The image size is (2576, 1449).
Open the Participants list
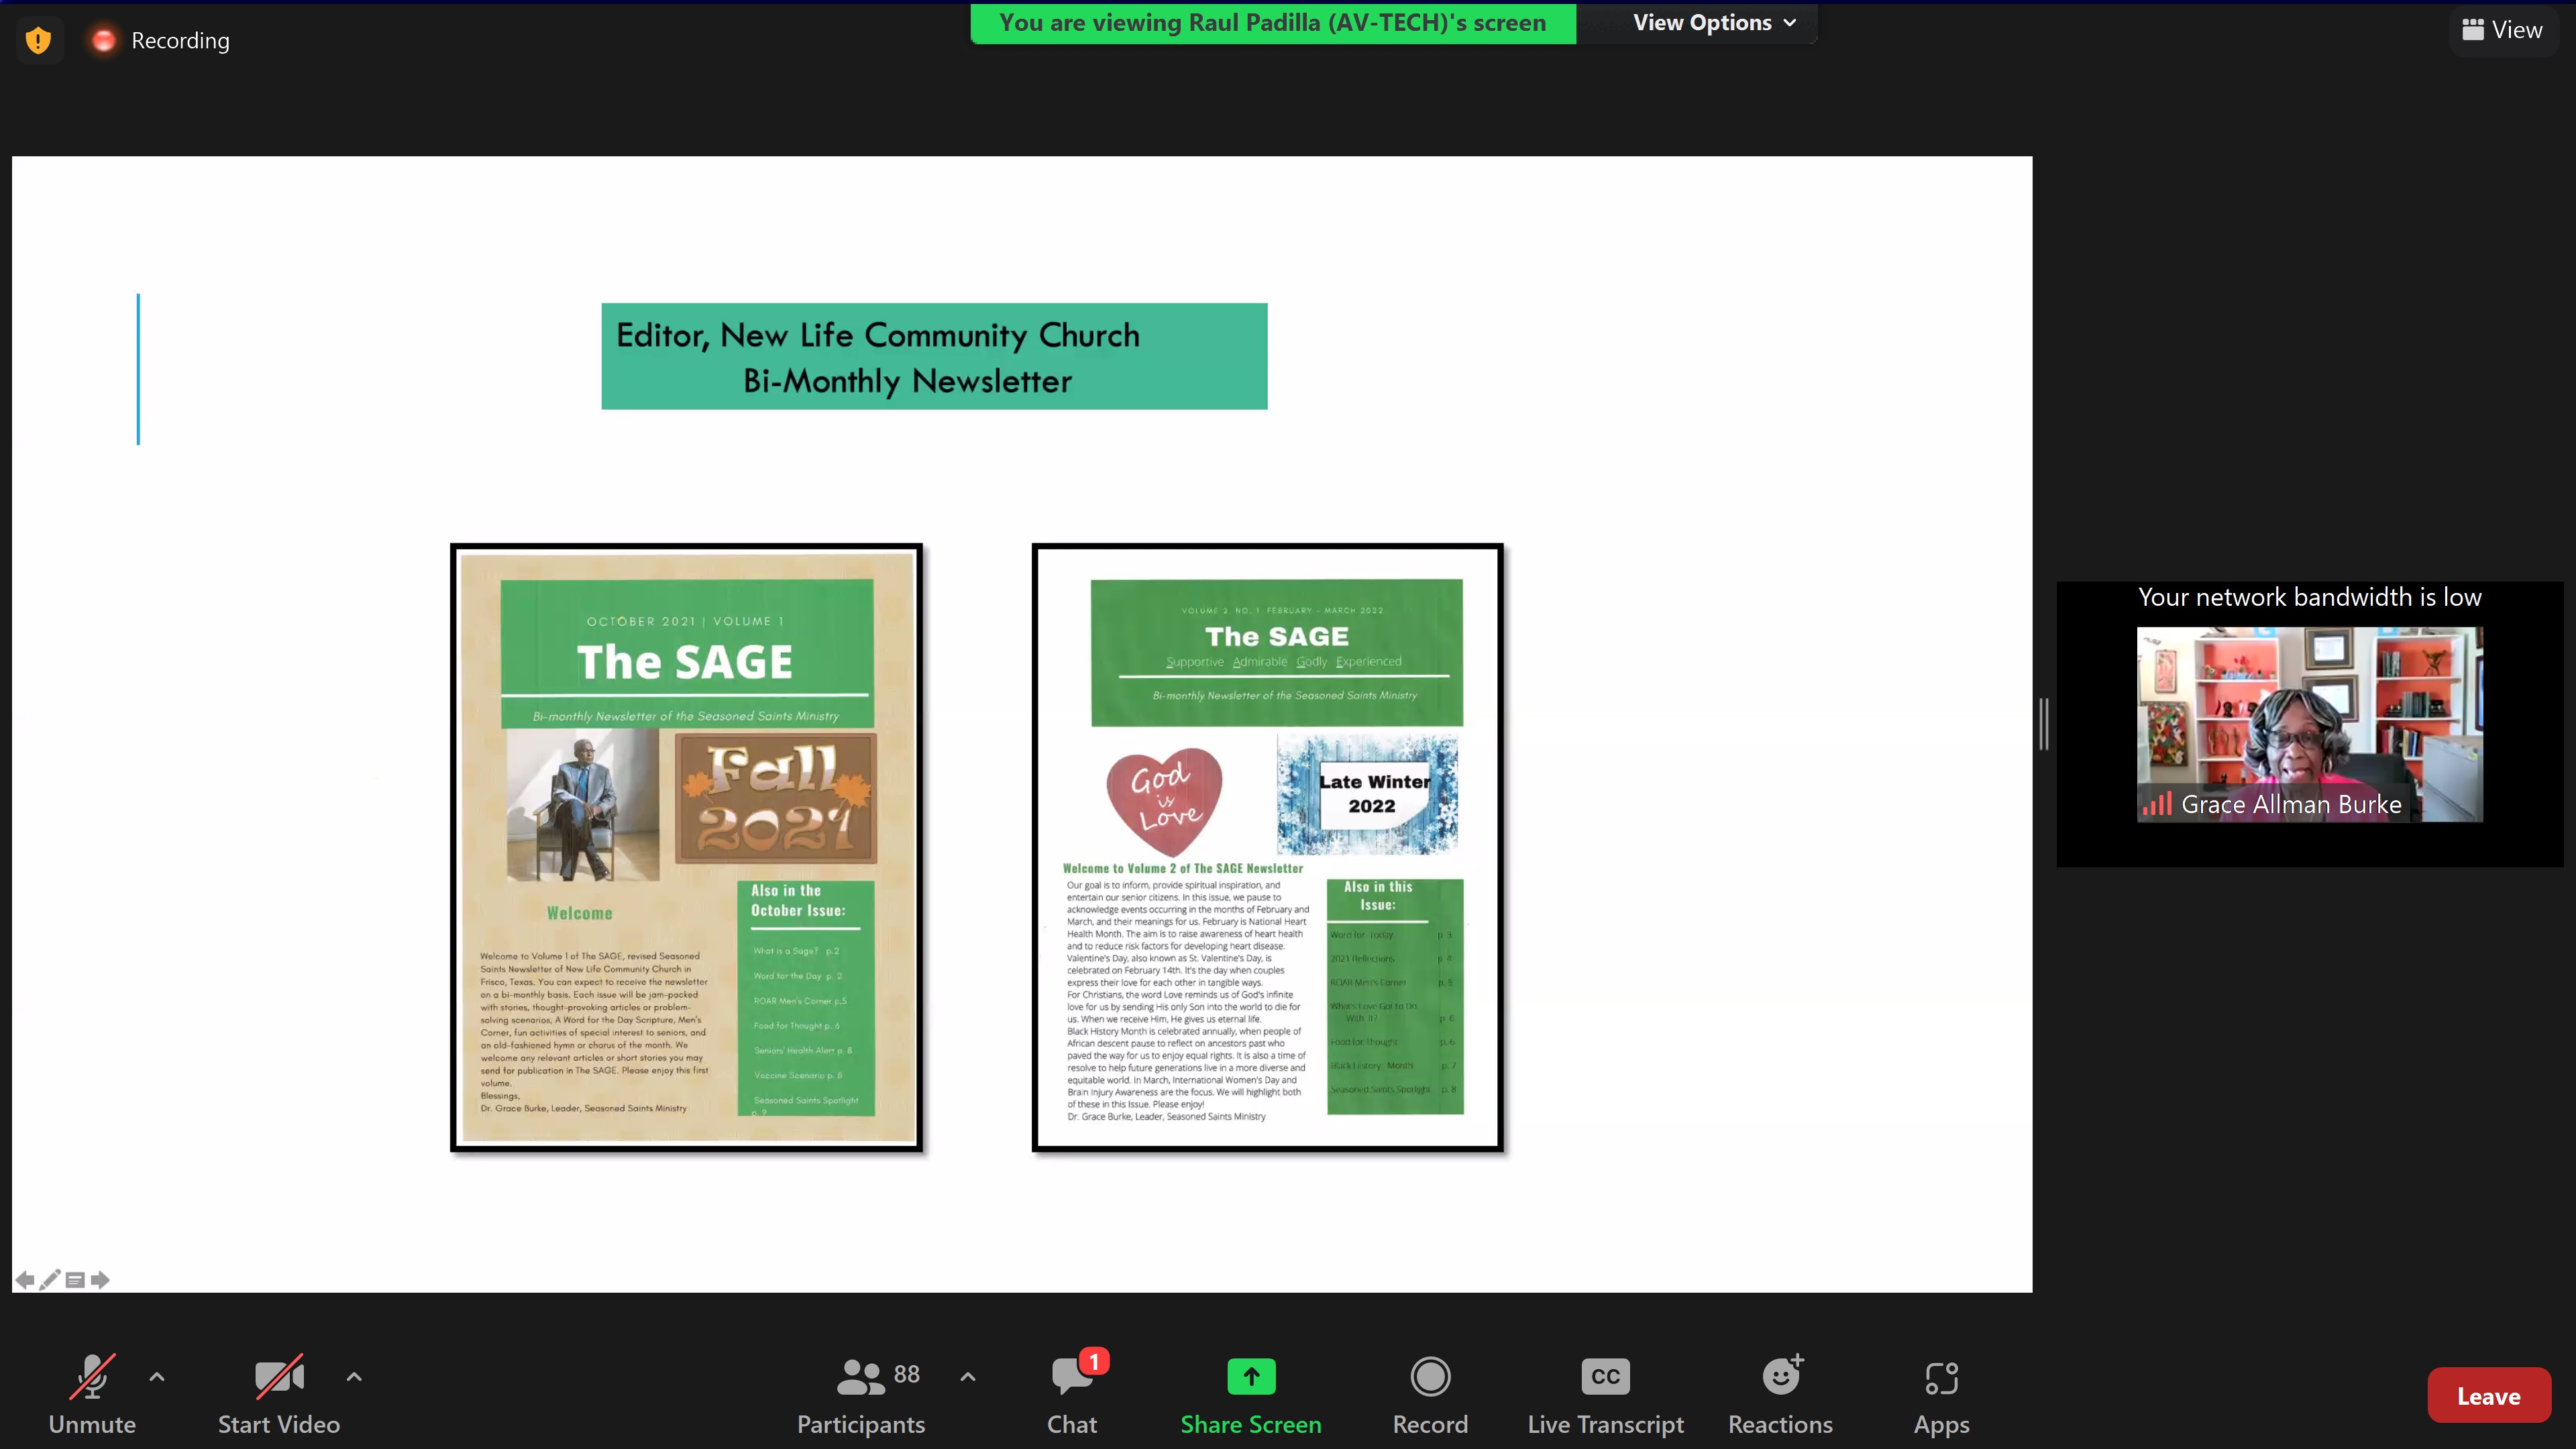click(861, 1394)
